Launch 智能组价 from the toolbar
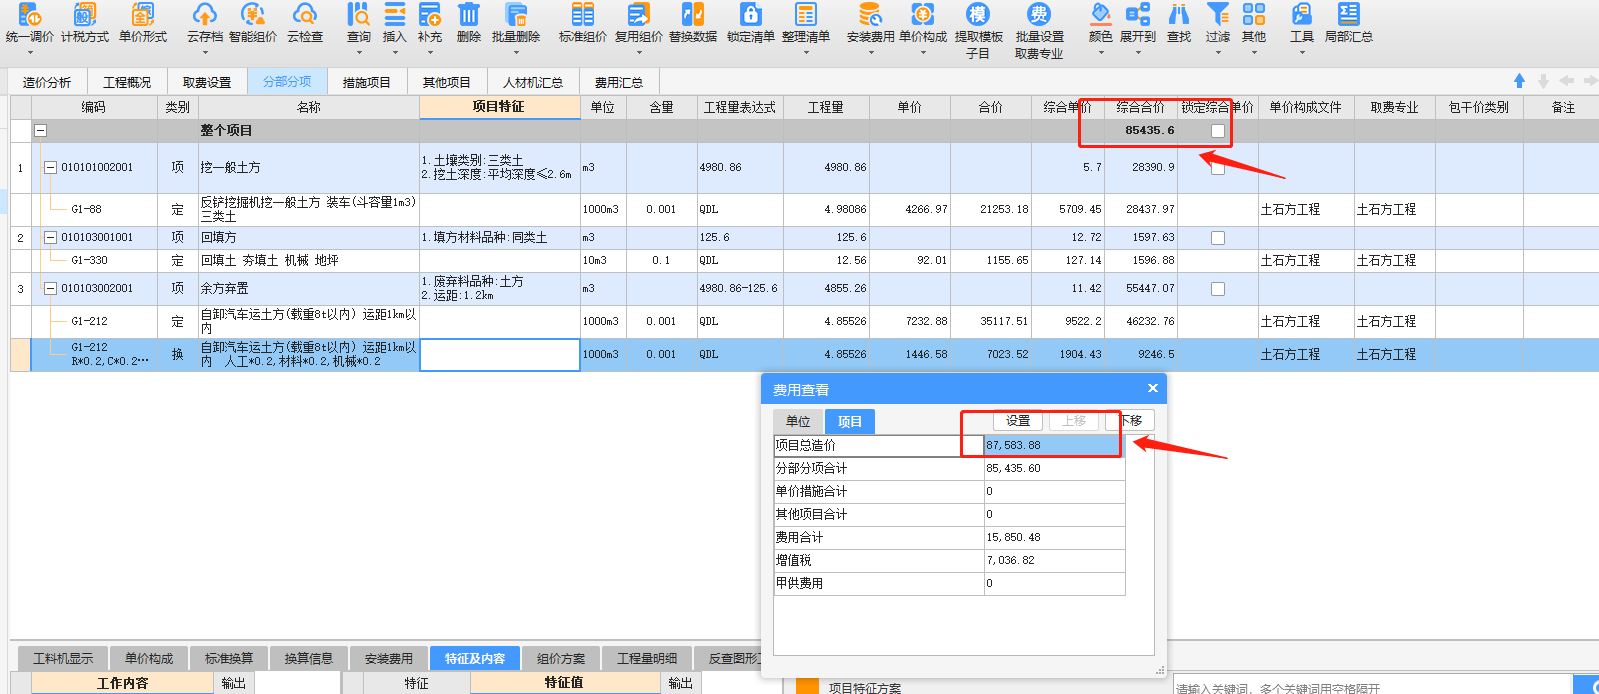Screen dimensions: 1599x694 pyautogui.click(x=253, y=23)
